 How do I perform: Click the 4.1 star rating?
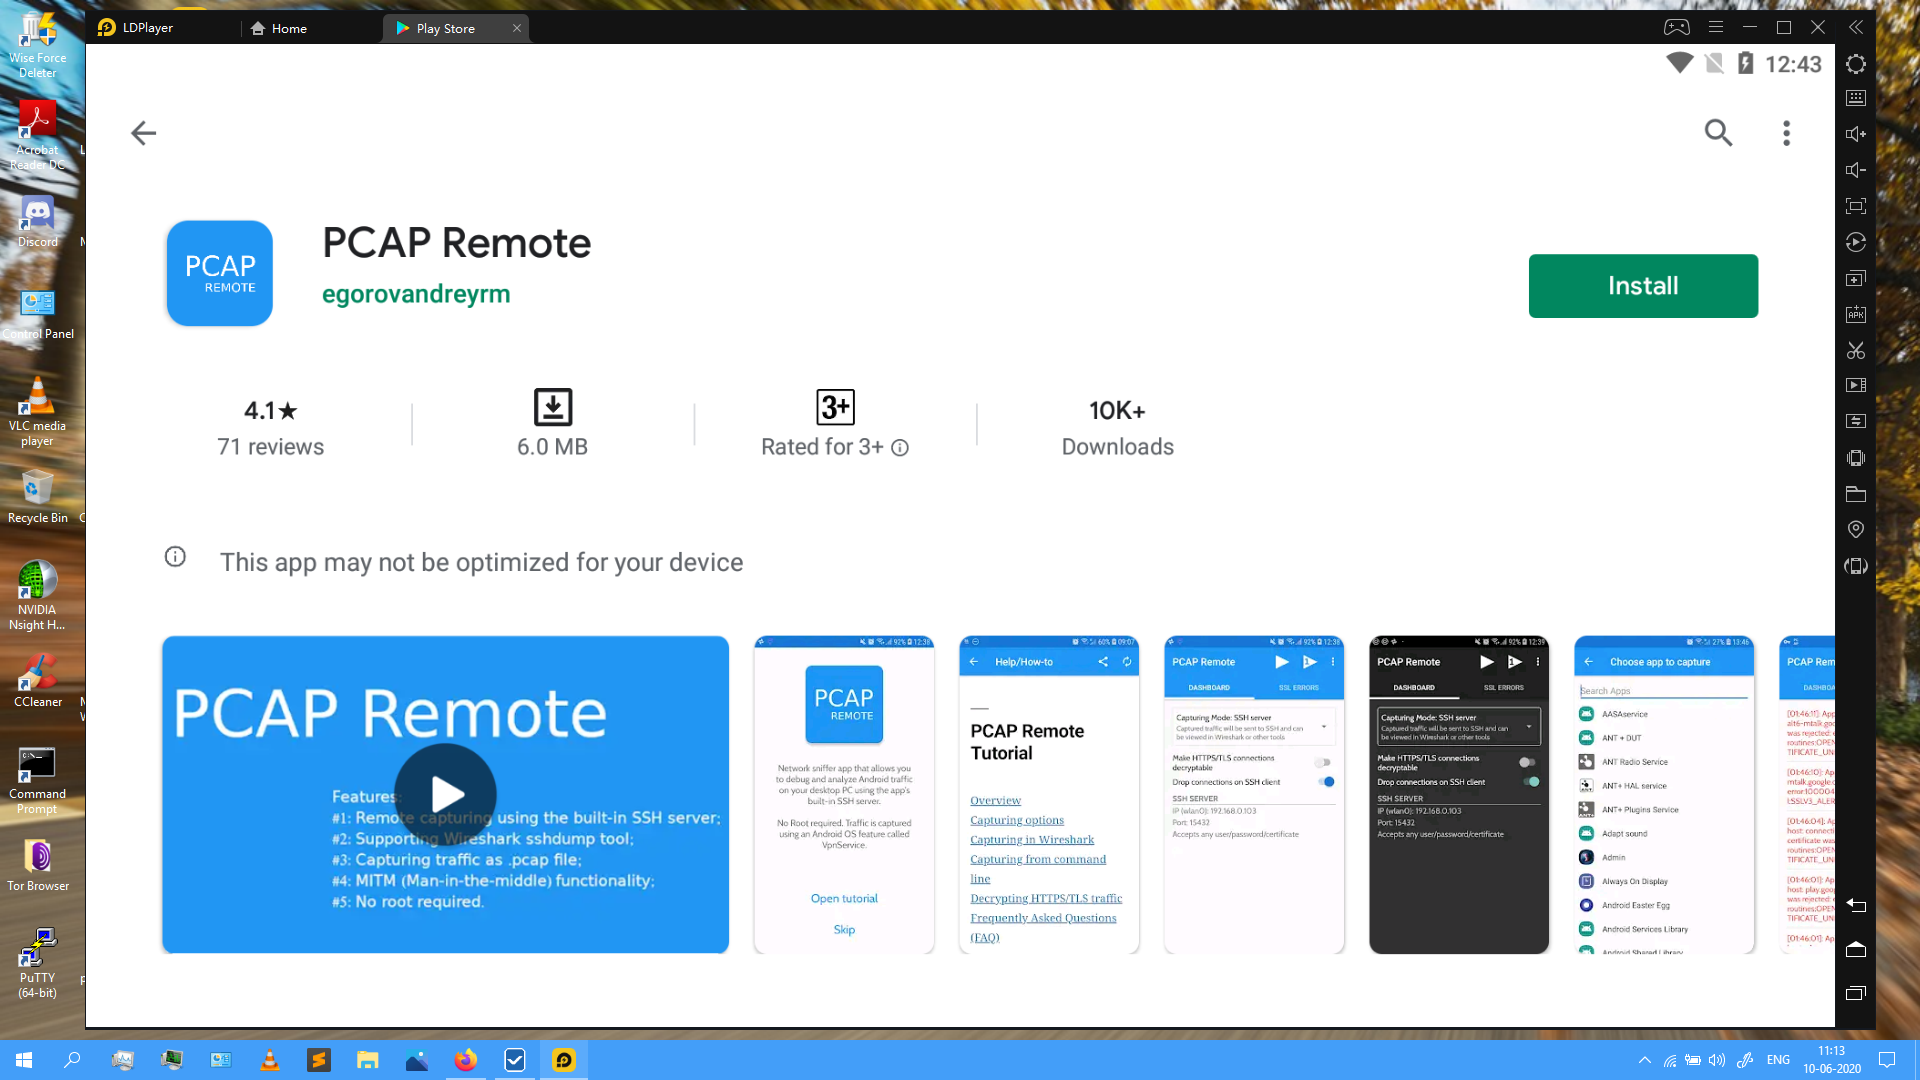pyautogui.click(x=271, y=411)
